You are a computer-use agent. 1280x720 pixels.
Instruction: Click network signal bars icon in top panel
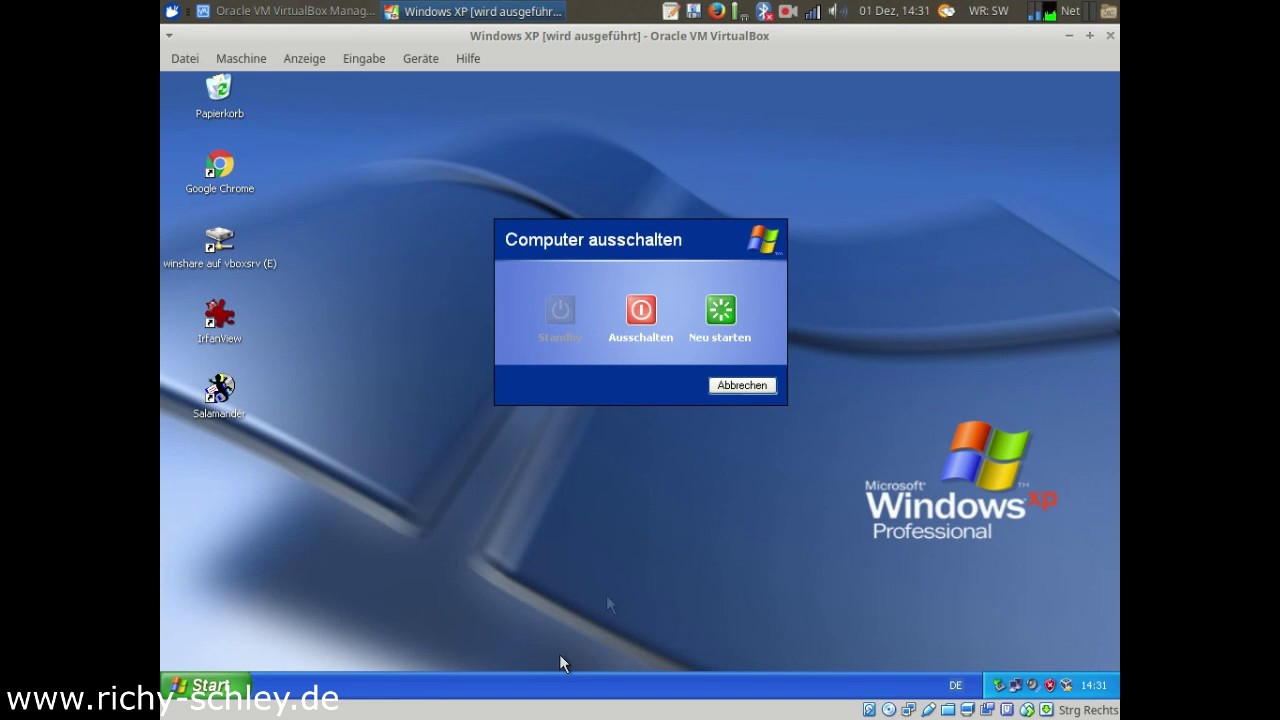pos(812,12)
